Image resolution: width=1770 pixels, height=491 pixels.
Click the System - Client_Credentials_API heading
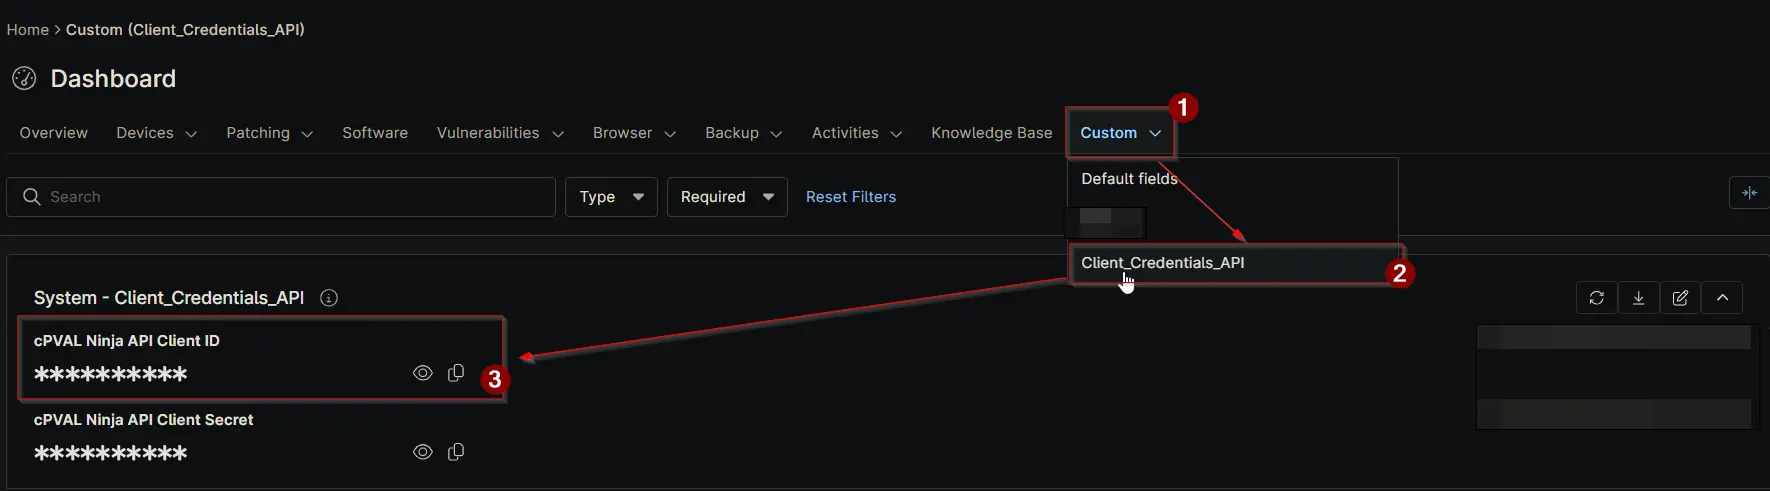169,298
